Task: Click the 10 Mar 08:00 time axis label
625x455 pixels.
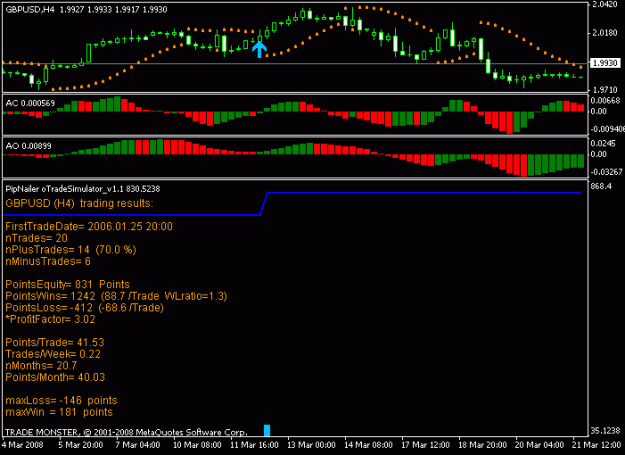Action: (x=197, y=445)
